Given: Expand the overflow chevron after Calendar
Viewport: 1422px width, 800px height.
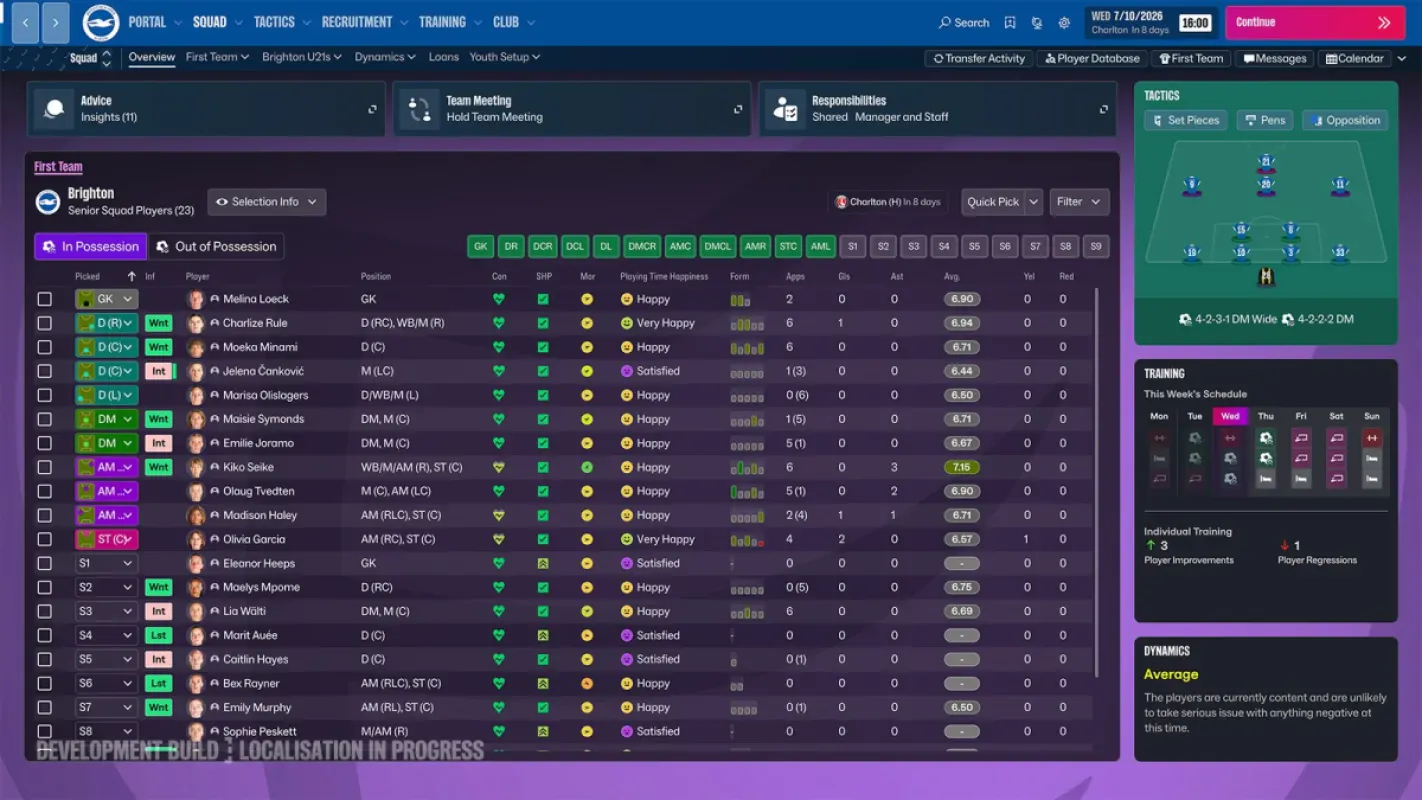Looking at the screenshot, I should point(1402,58).
